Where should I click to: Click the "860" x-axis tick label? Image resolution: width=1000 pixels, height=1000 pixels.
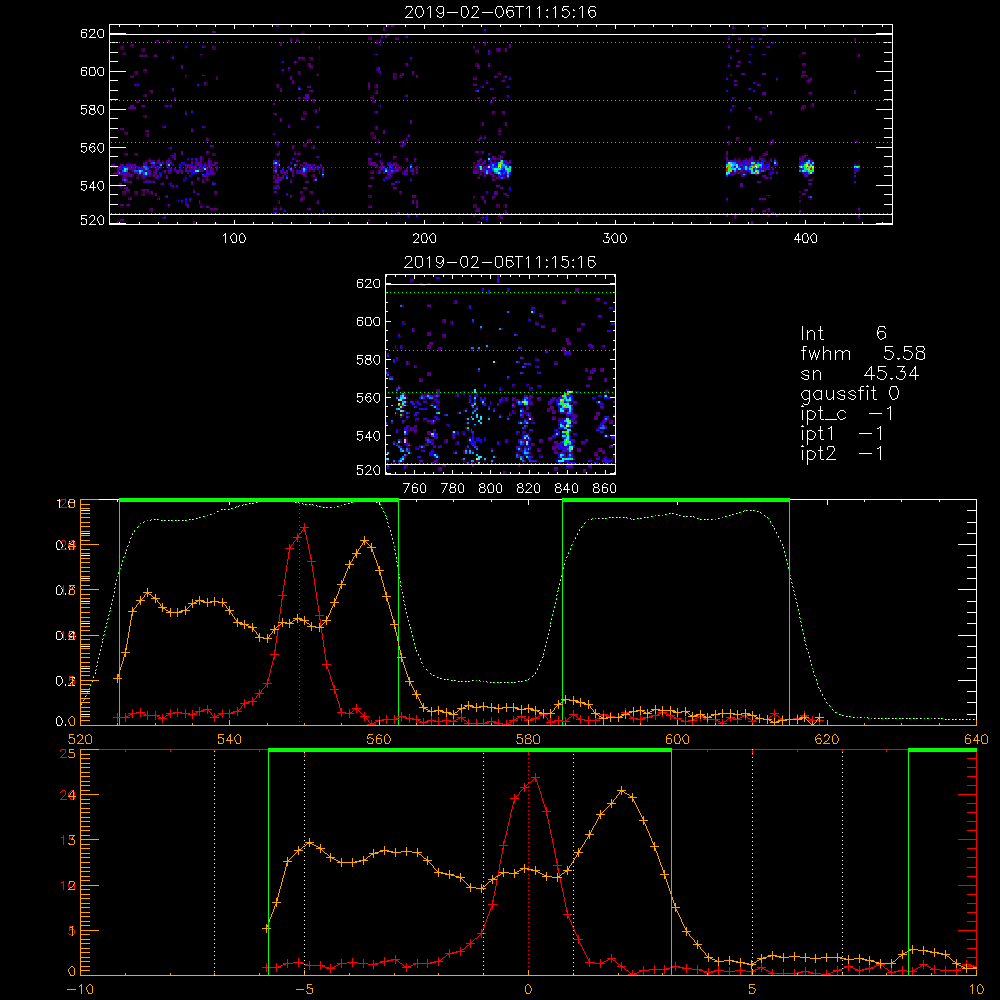(605, 489)
